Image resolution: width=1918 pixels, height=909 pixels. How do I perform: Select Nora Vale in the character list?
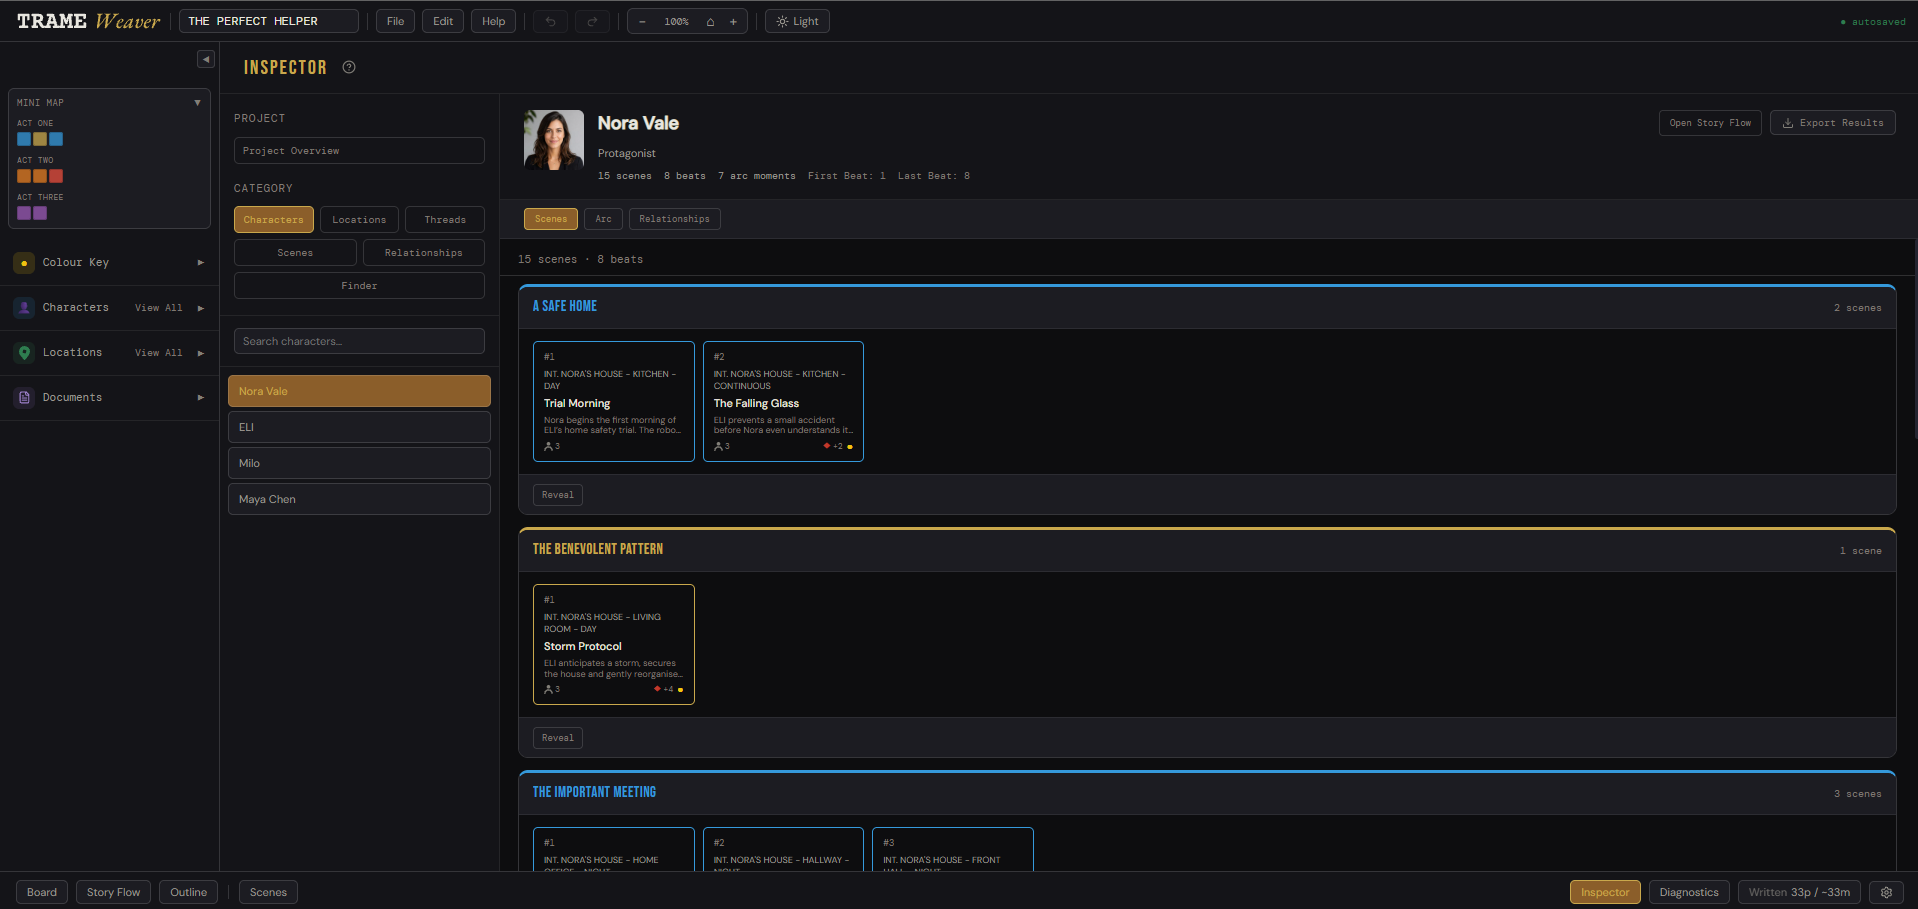(359, 391)
